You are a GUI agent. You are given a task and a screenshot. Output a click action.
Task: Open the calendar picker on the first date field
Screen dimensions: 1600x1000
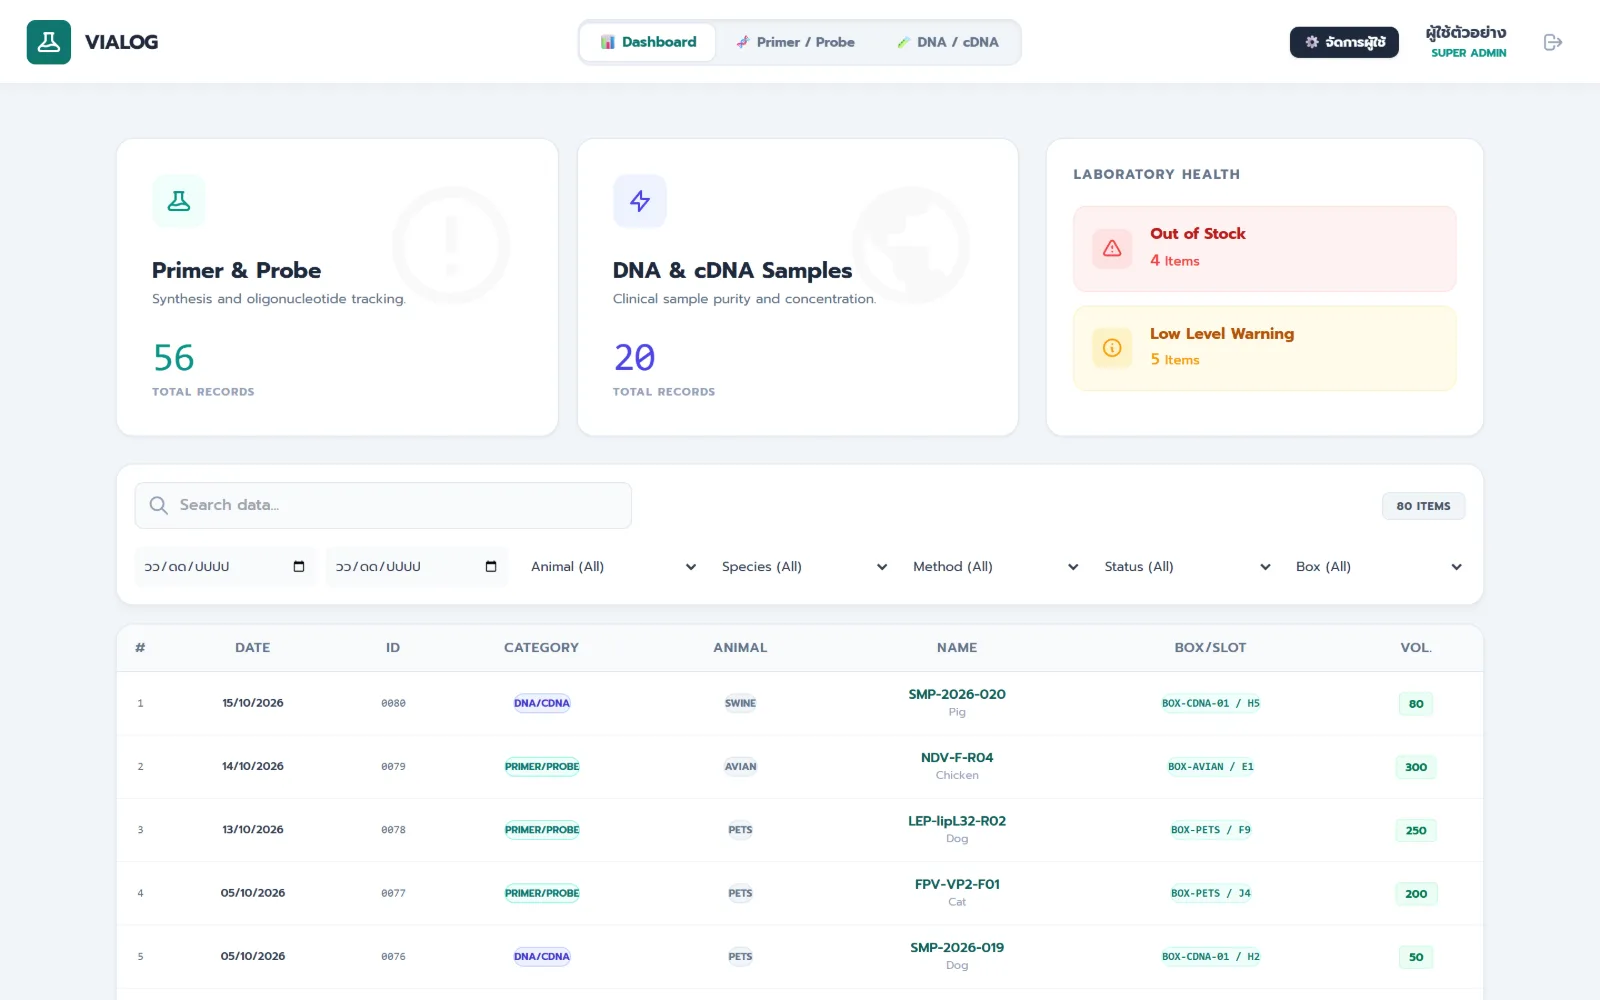click(298, 566)
